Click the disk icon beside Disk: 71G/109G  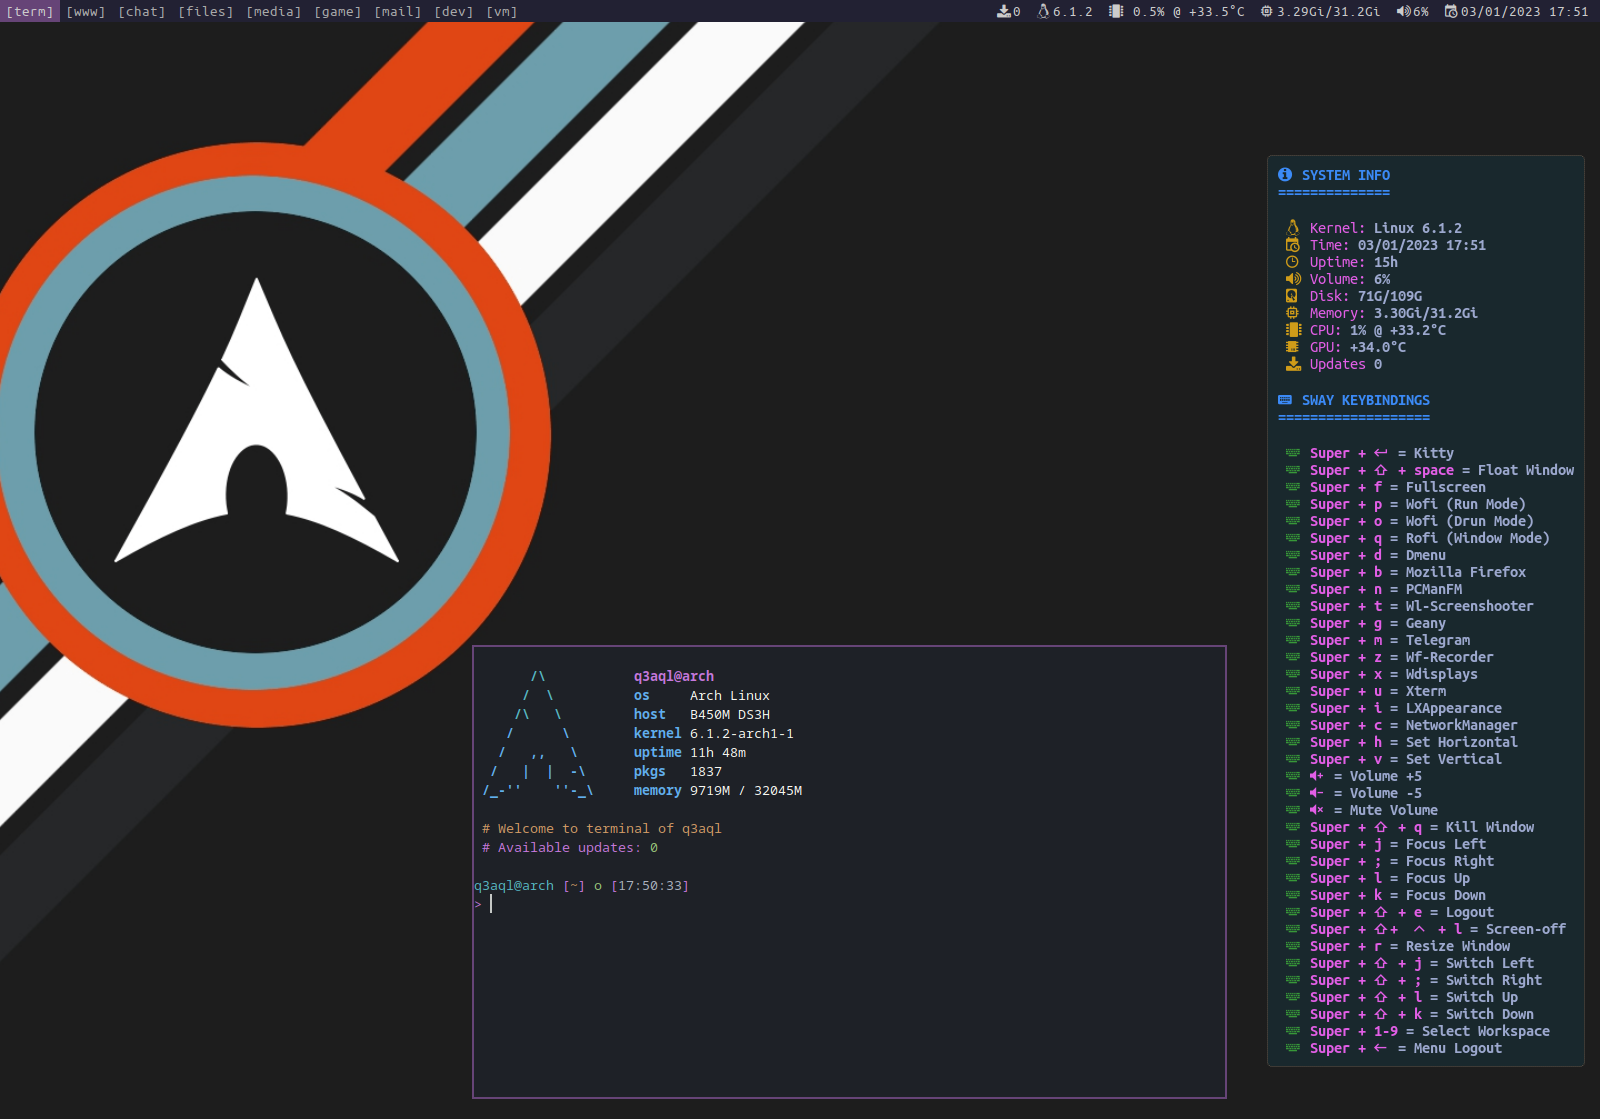[x=1292, y=296]
